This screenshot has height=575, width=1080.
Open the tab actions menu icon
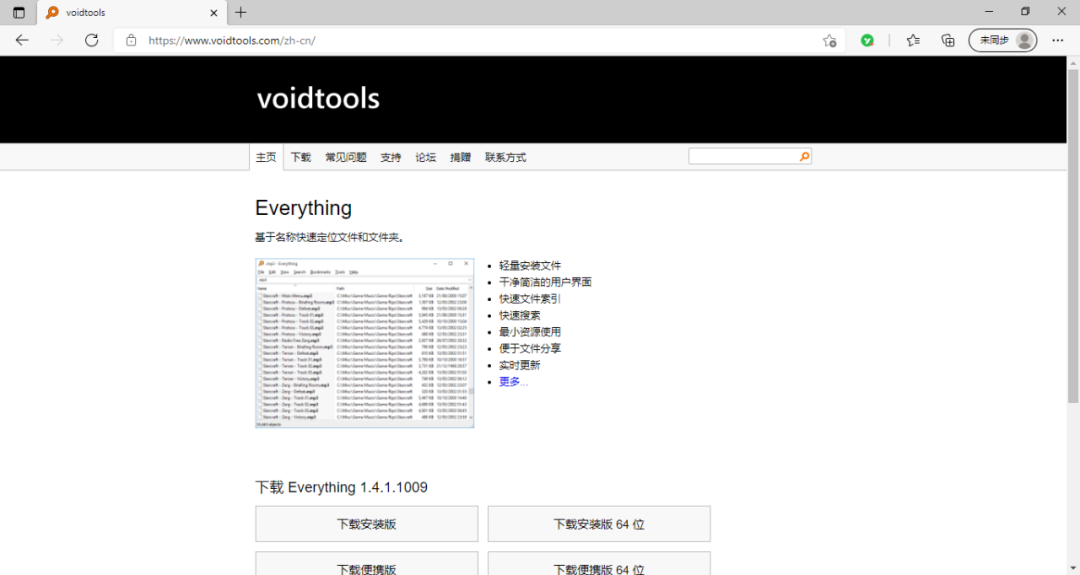coord(19,12)
